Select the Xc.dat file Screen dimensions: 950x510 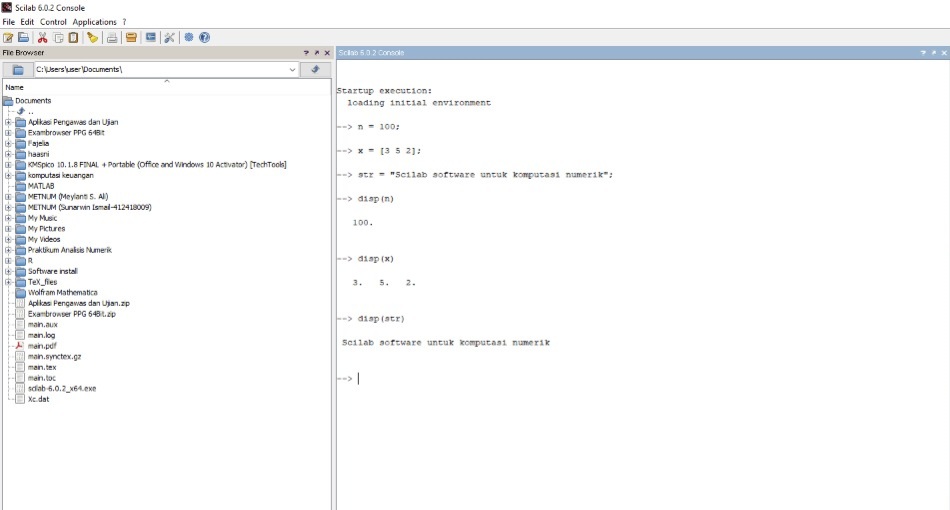[38, 399]
